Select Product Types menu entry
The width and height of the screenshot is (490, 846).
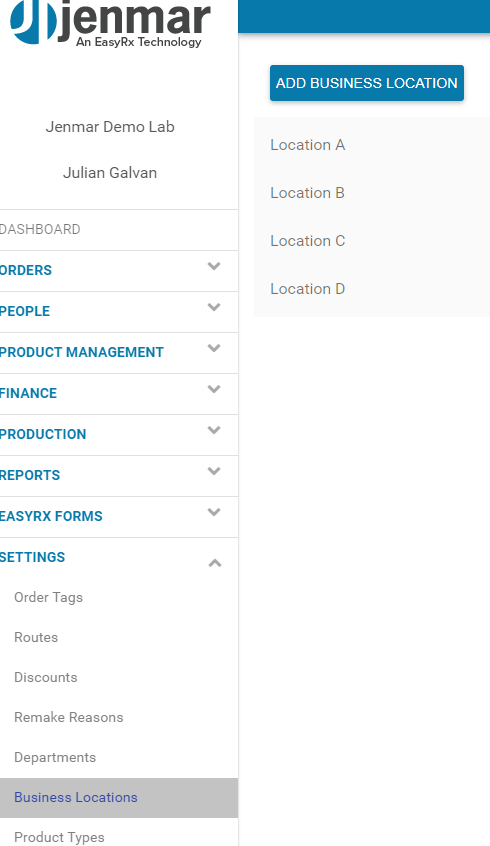59,837
